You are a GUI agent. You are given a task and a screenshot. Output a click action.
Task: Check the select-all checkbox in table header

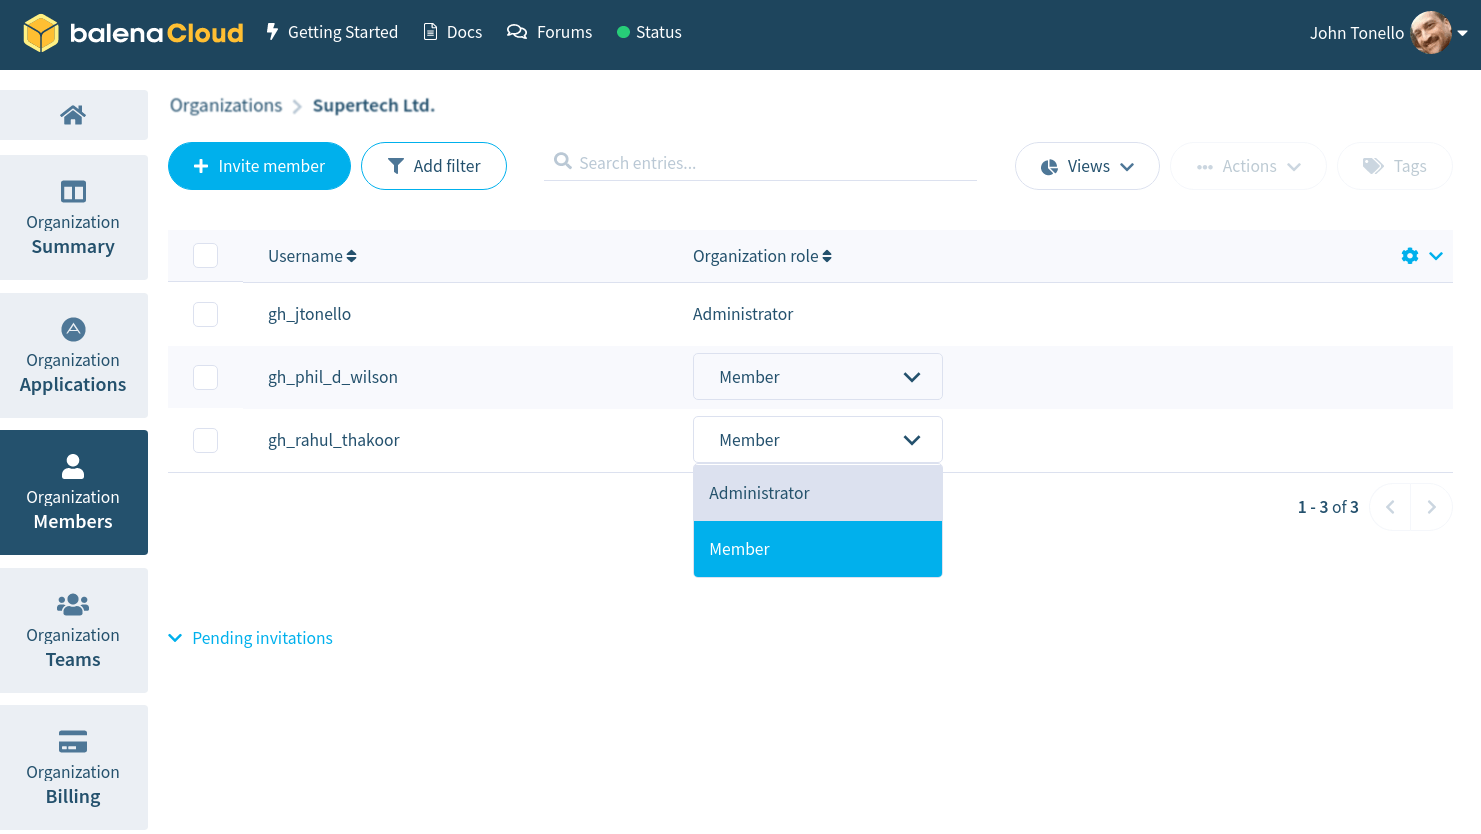click(206, 256)
